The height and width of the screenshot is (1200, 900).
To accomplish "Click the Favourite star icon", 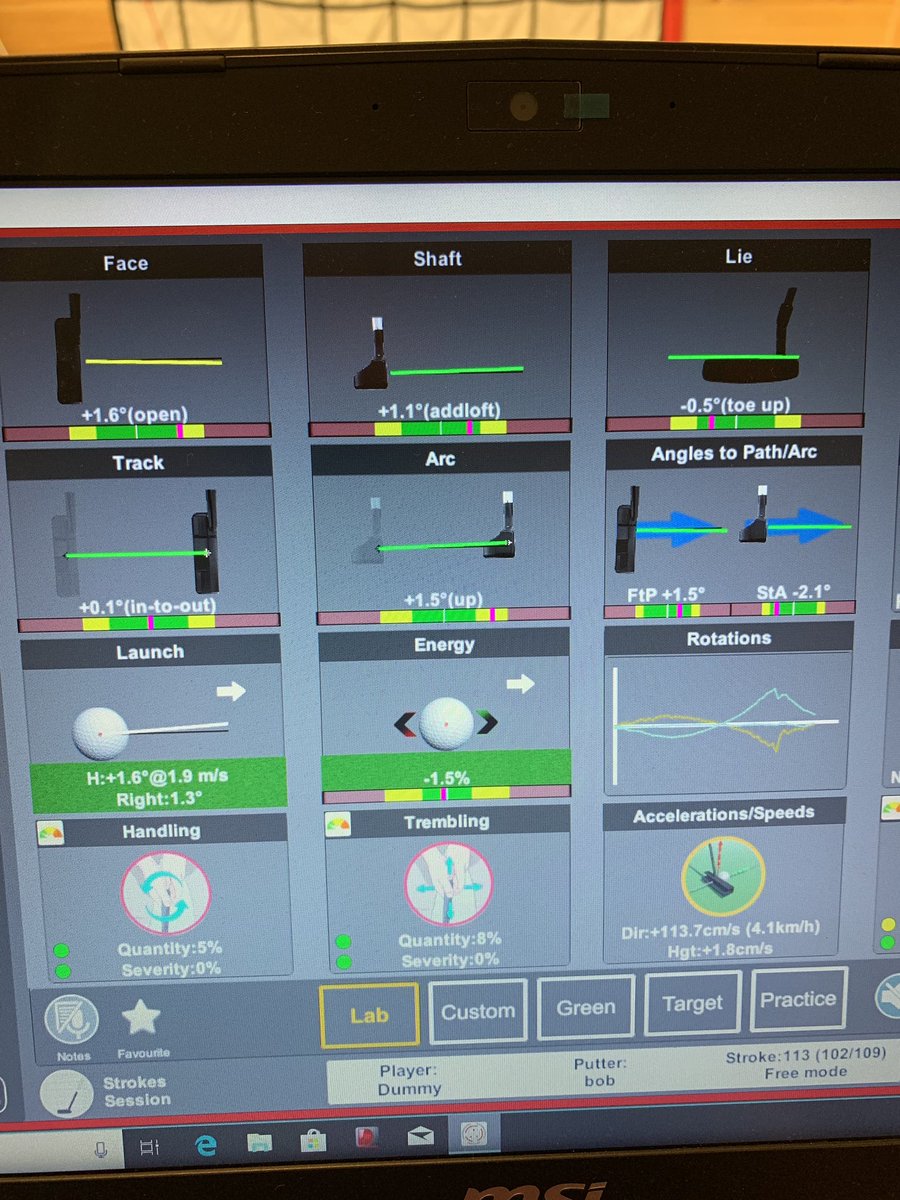I will [x=141, y=1019].
